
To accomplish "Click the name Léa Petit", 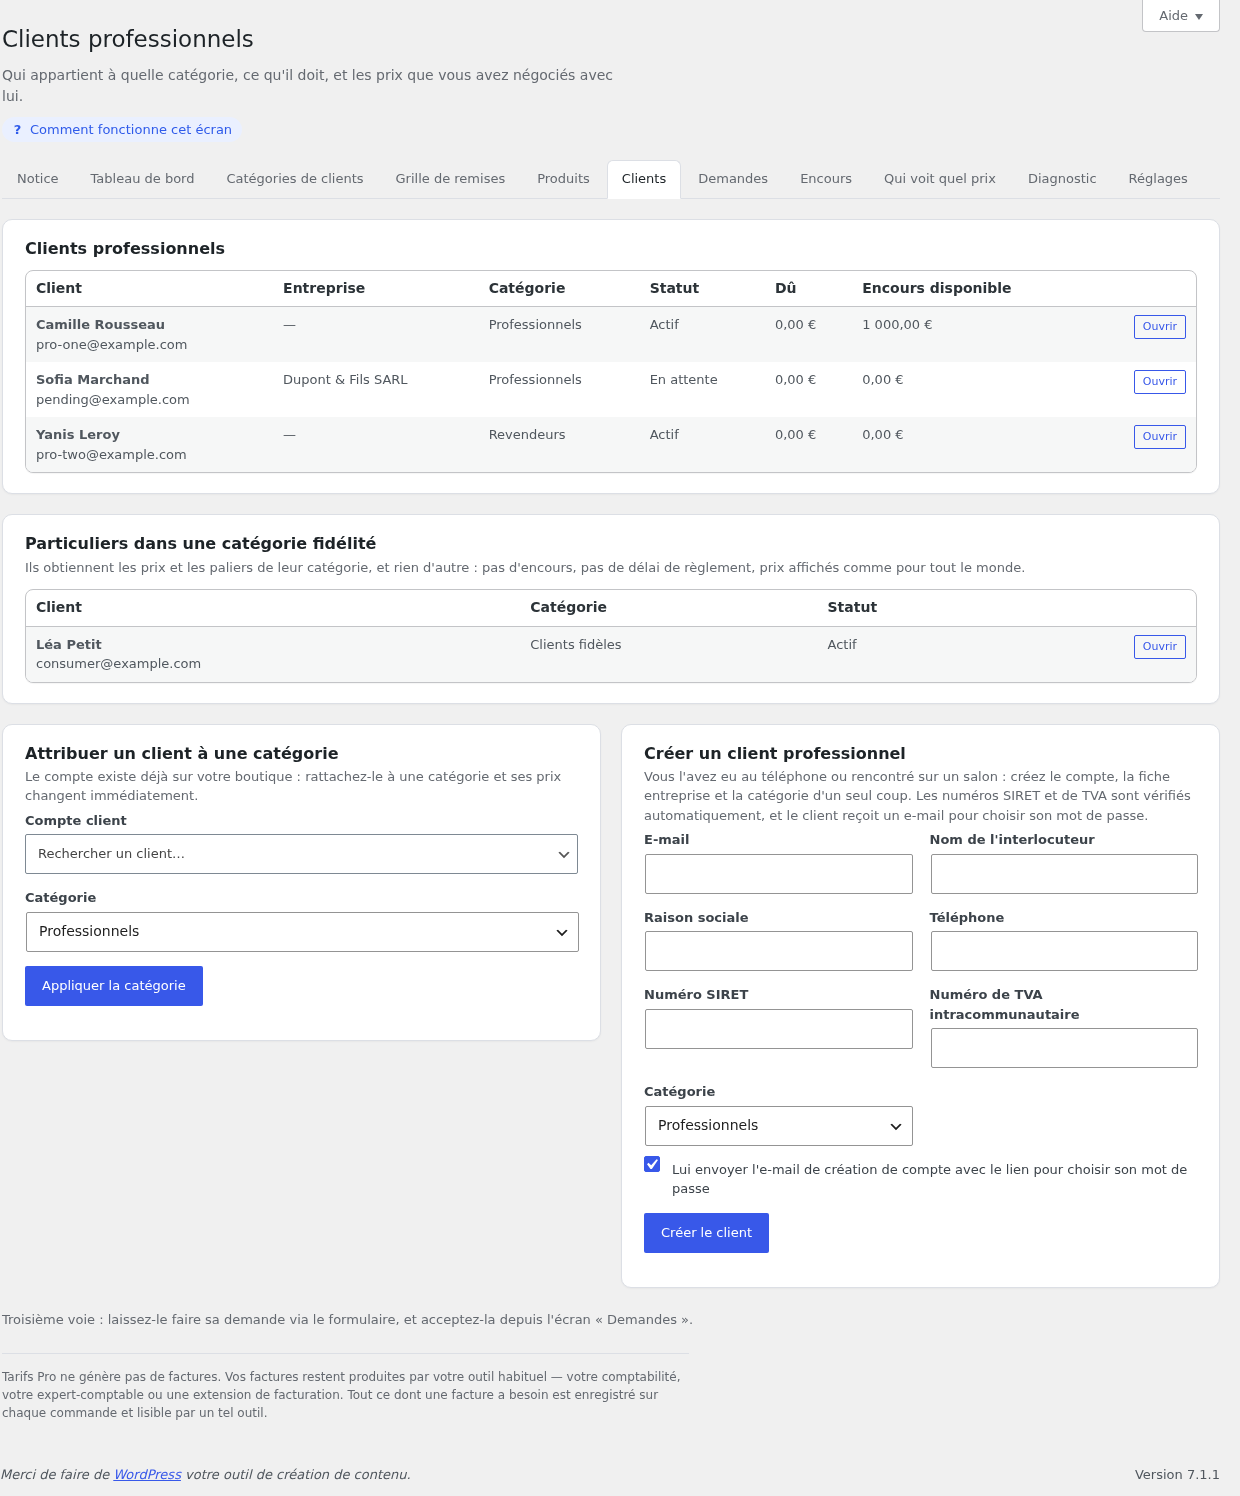I will click(69, 645).
